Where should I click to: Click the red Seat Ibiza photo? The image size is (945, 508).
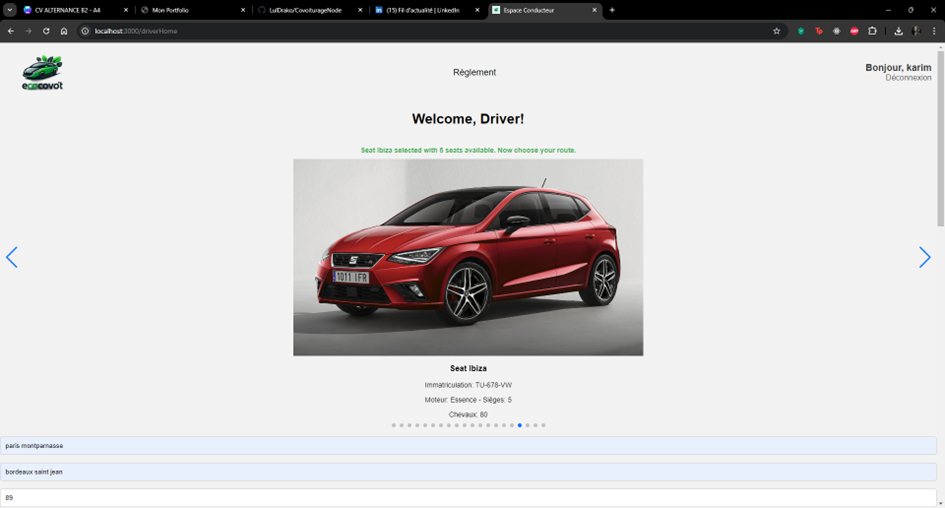[x=468, y=257]
